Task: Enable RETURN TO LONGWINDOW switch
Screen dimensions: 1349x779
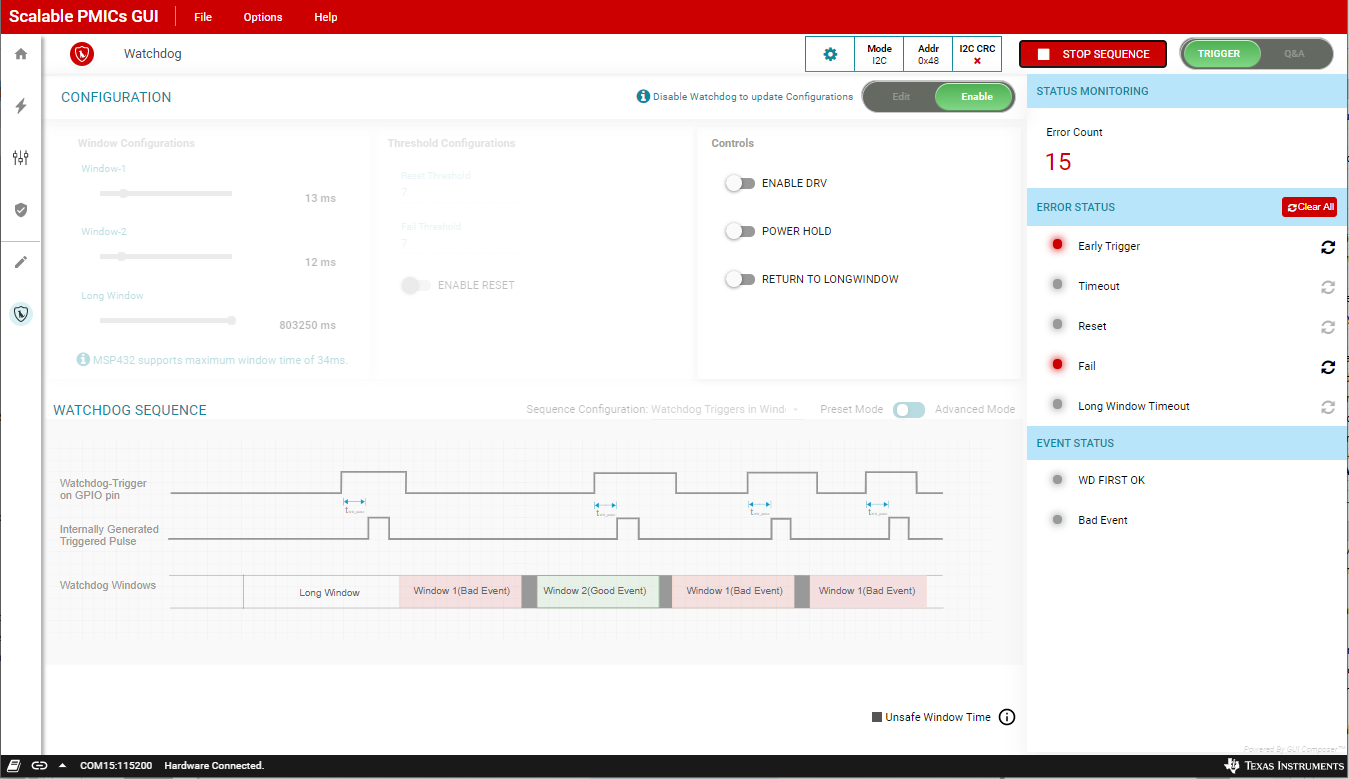Action: 740,279
